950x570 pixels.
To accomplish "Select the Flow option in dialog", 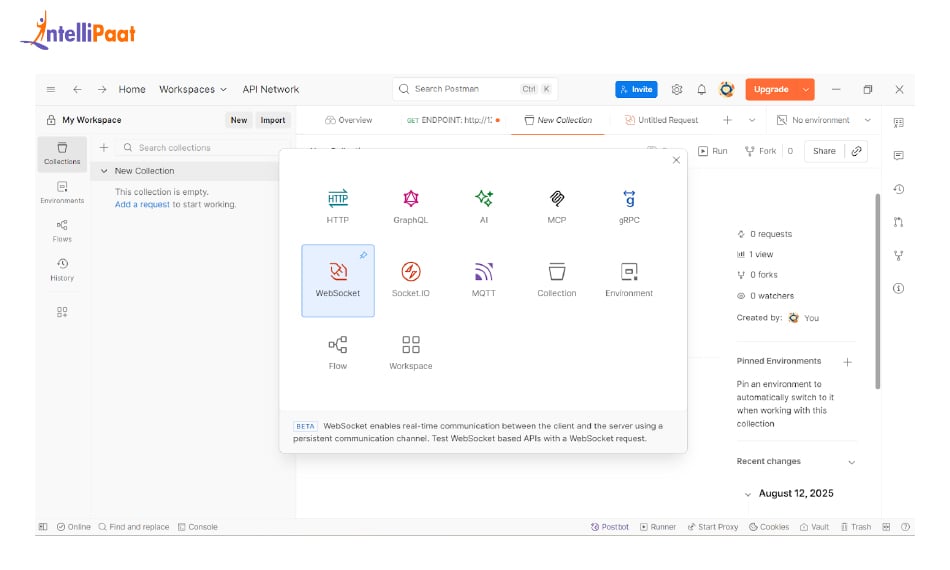I will [337, 353].
